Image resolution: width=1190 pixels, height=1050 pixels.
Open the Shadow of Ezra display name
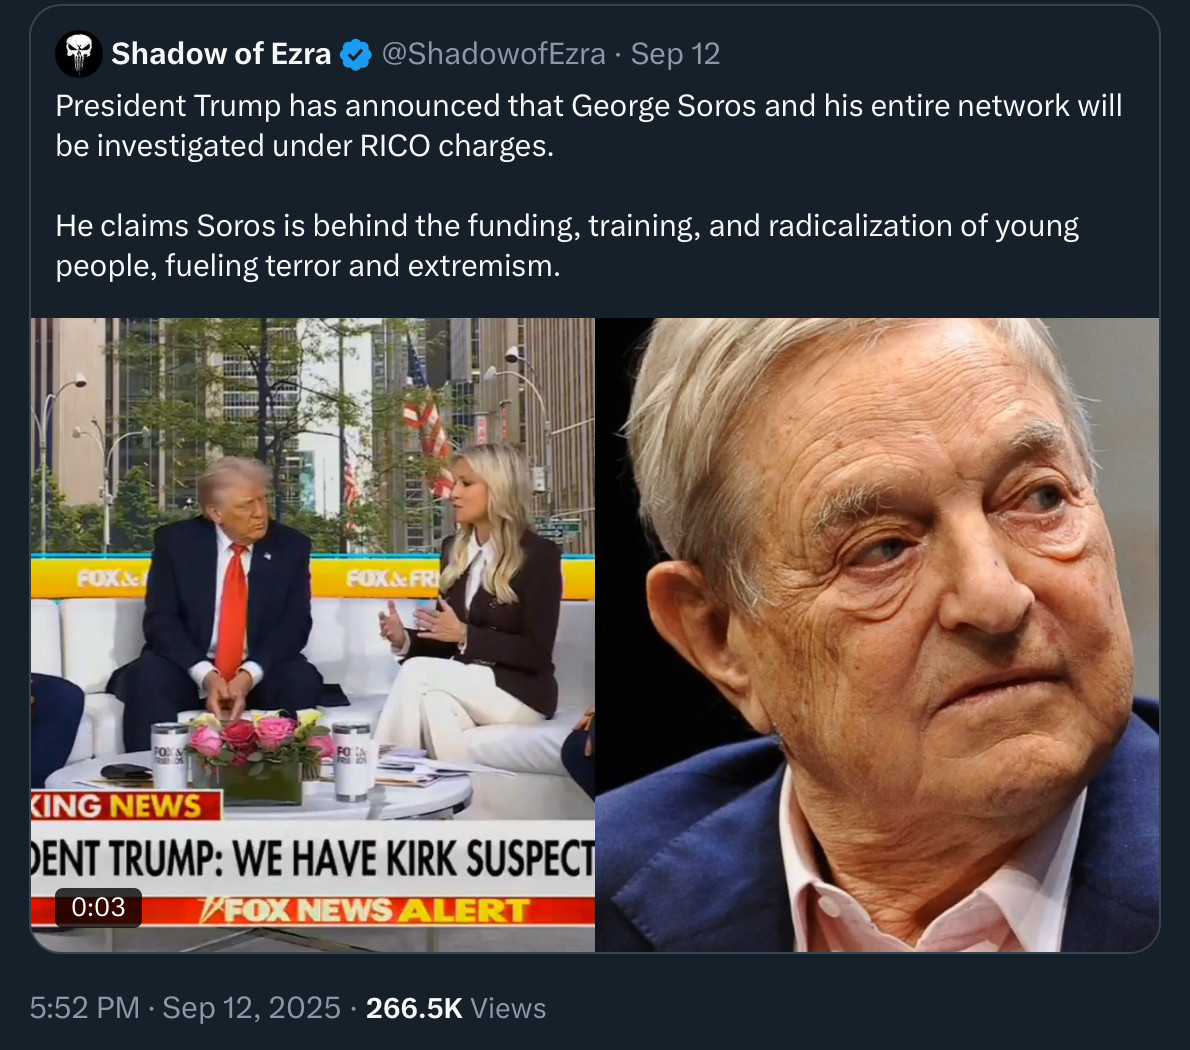pos(221,54)
